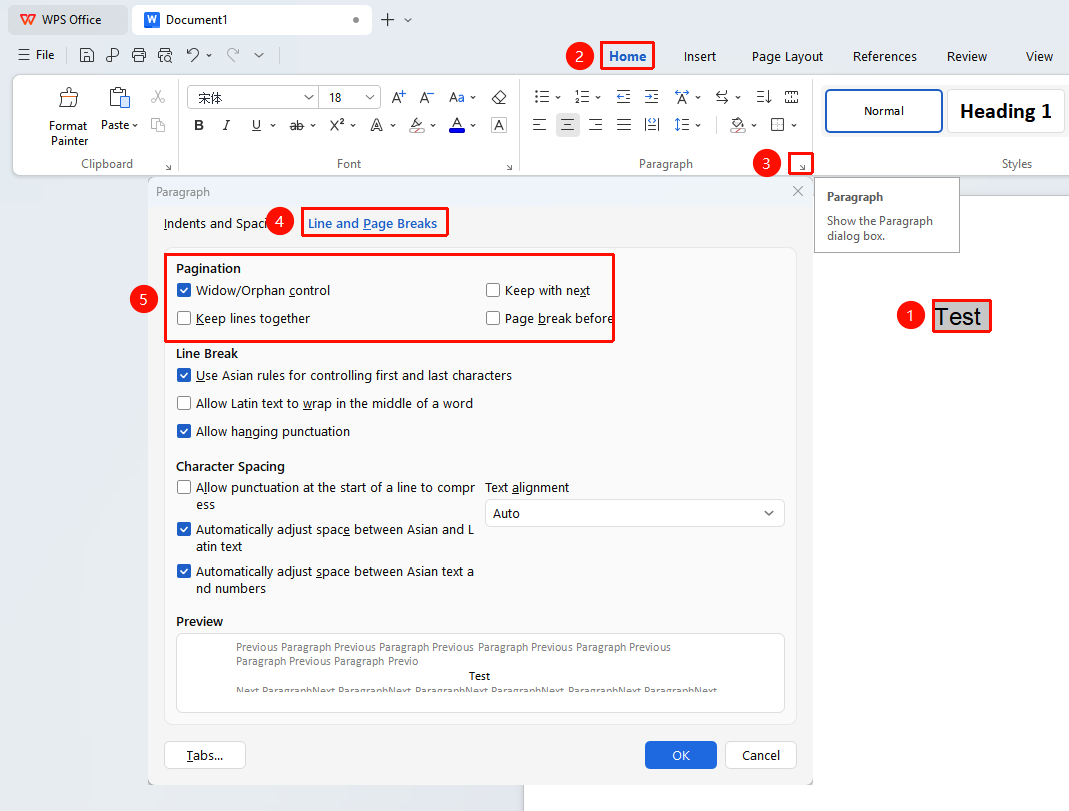The height and width of the screenshot is (811, 1069).
Task: Open the font size dropdown showing 18
Action: point(370,97)
